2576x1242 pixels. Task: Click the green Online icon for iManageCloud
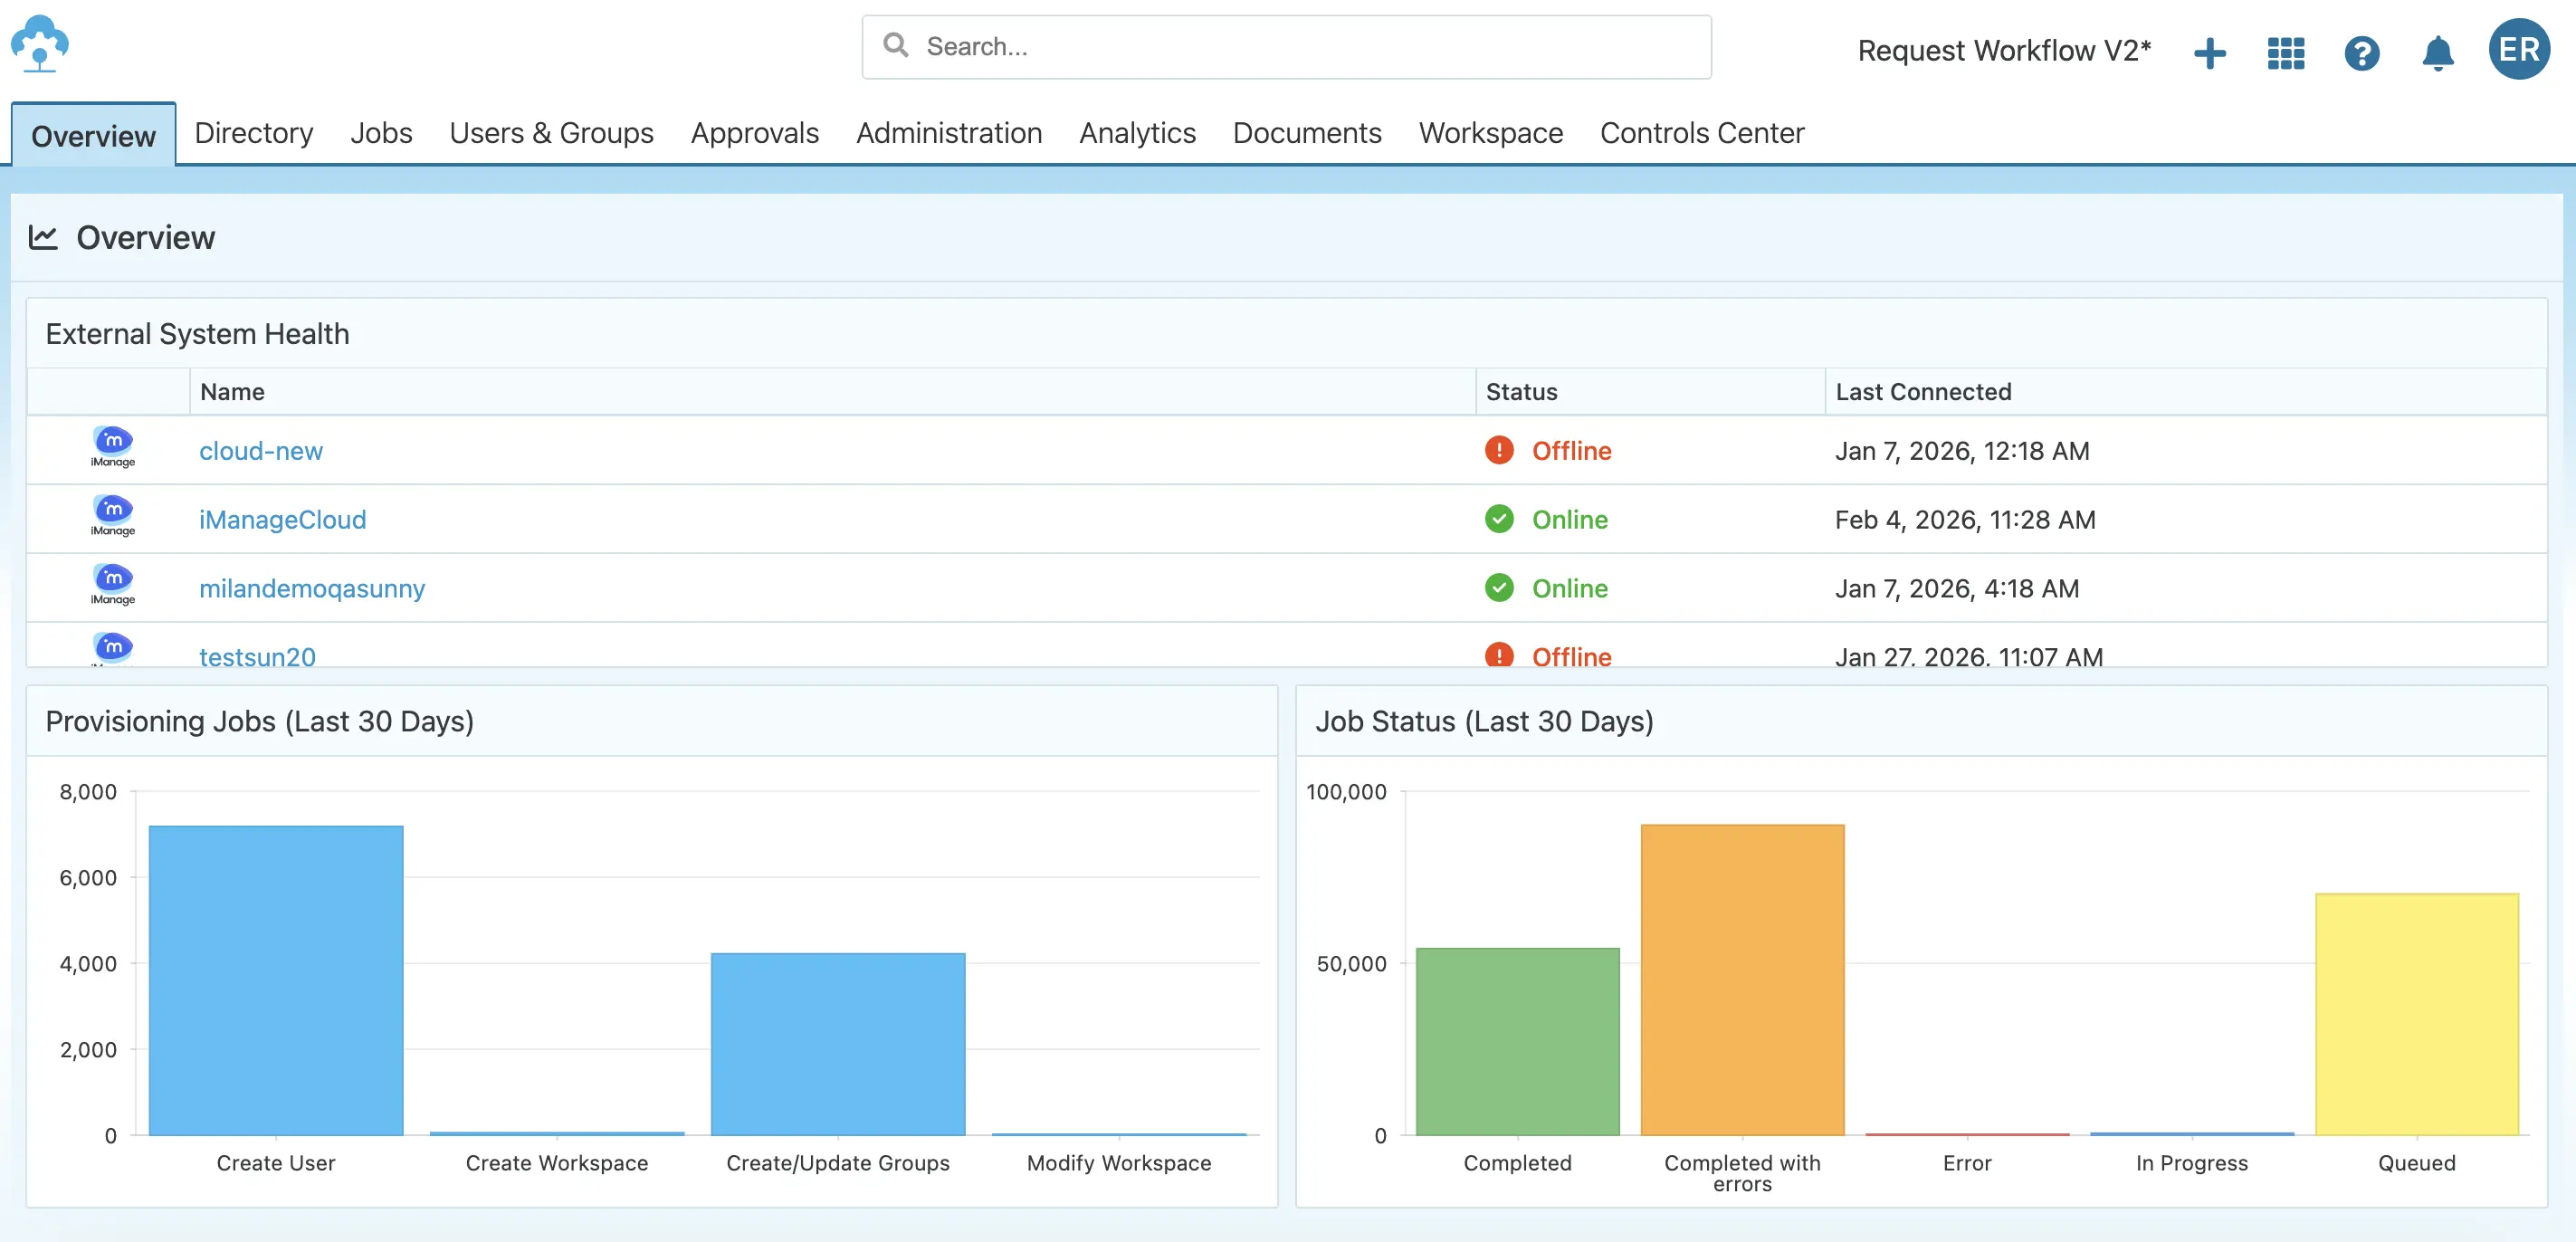[x=1500, y=519]
